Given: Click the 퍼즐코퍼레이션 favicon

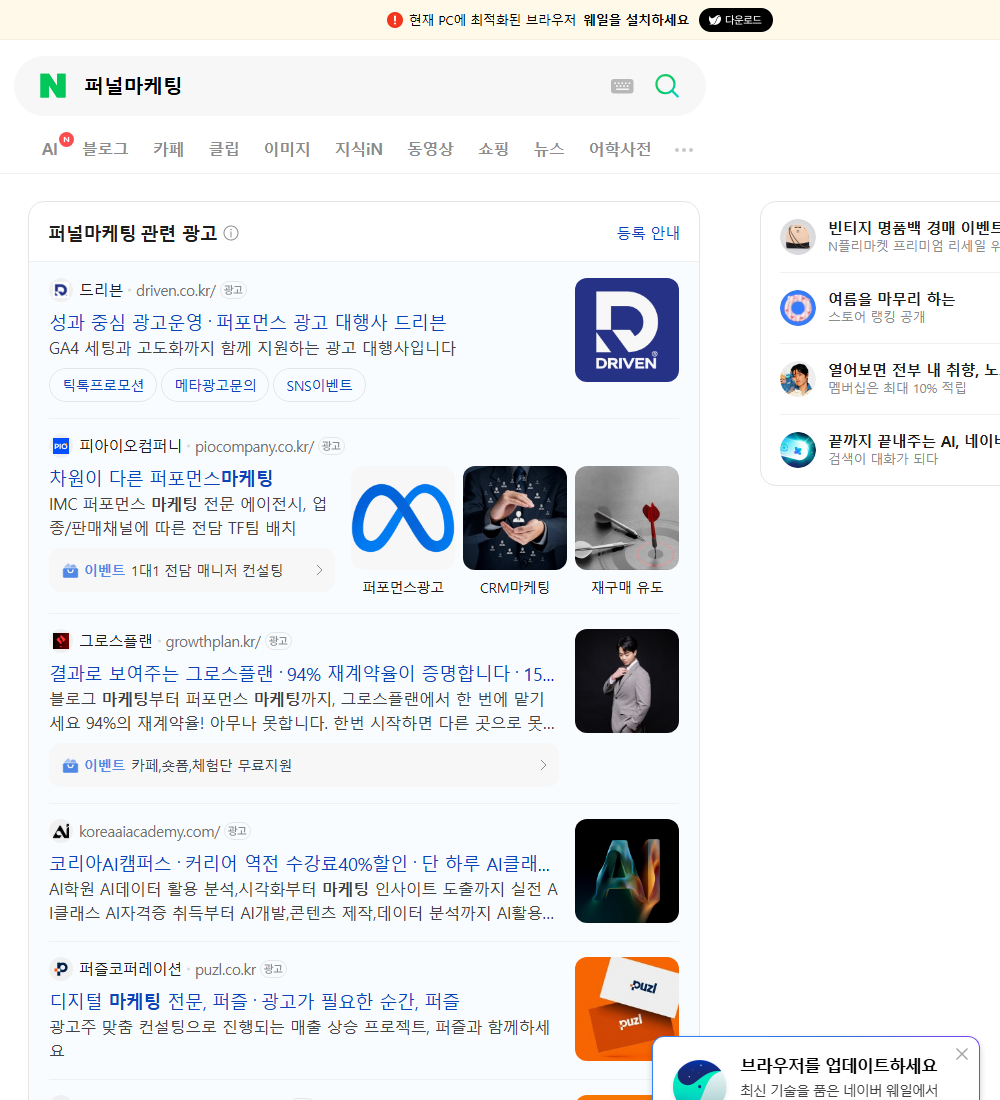Looking at the screenshot, I should [x=61, y=969].
